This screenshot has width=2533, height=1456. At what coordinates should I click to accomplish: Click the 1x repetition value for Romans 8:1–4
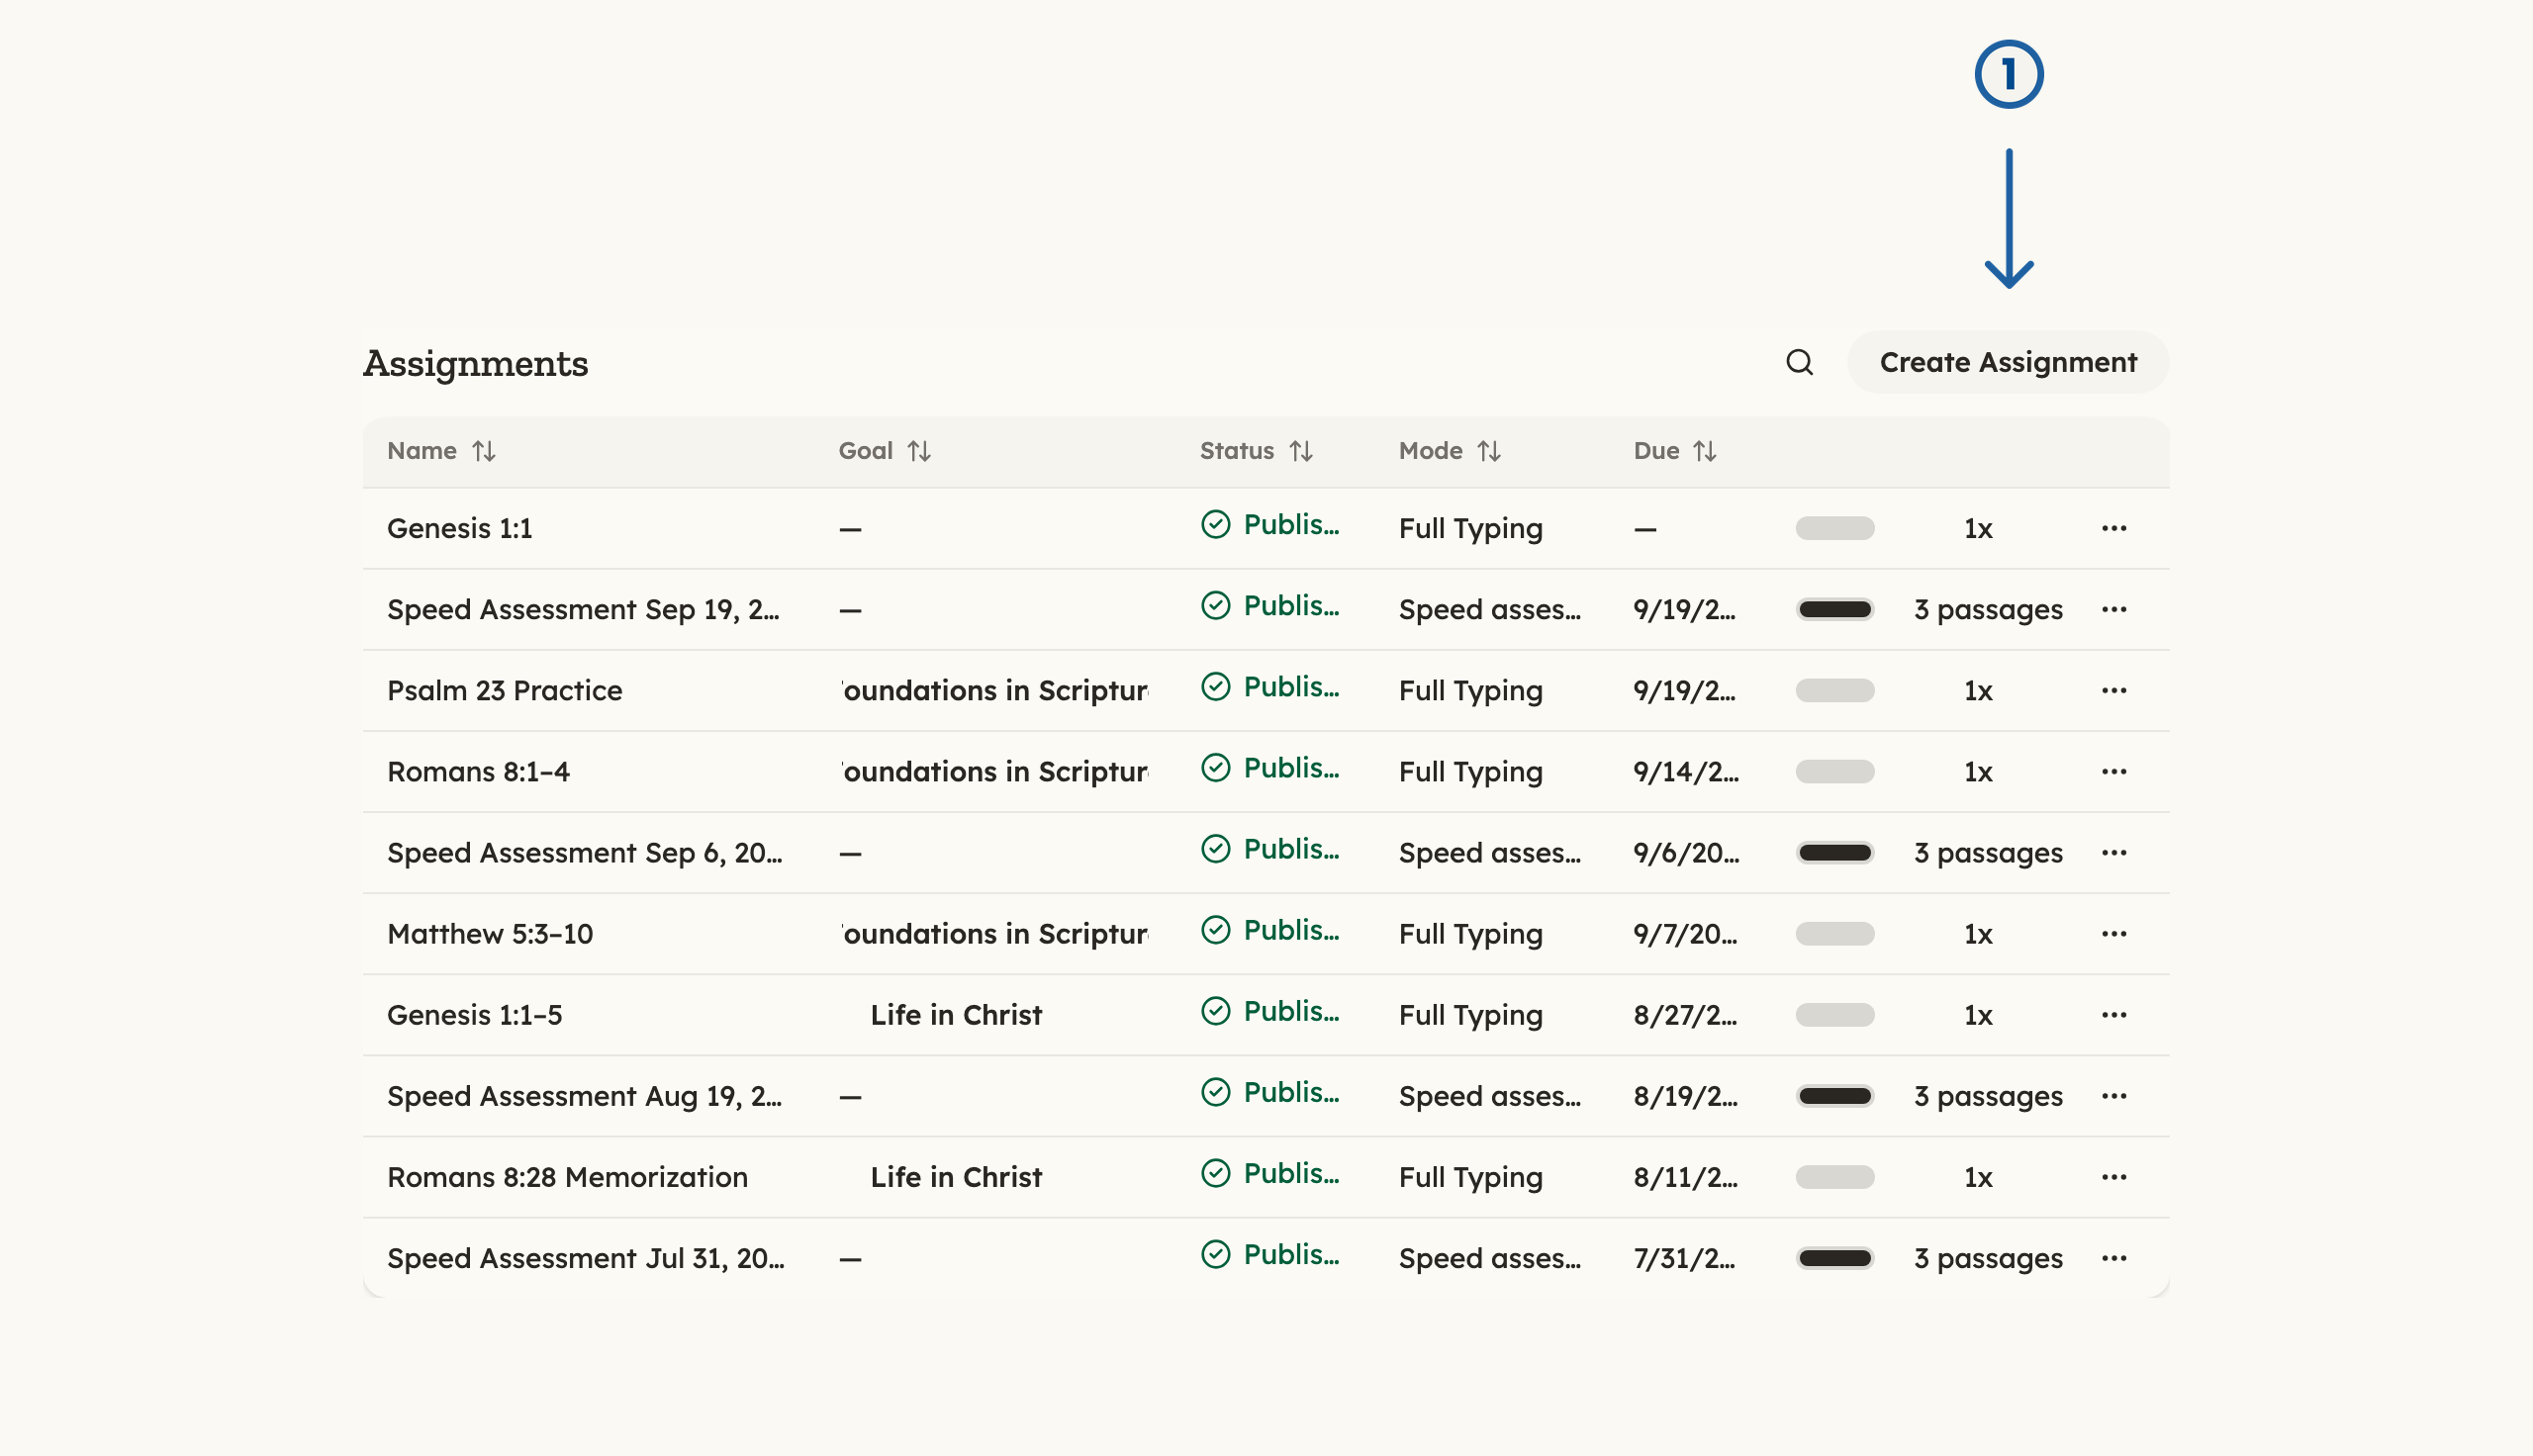pos(1978,771)
